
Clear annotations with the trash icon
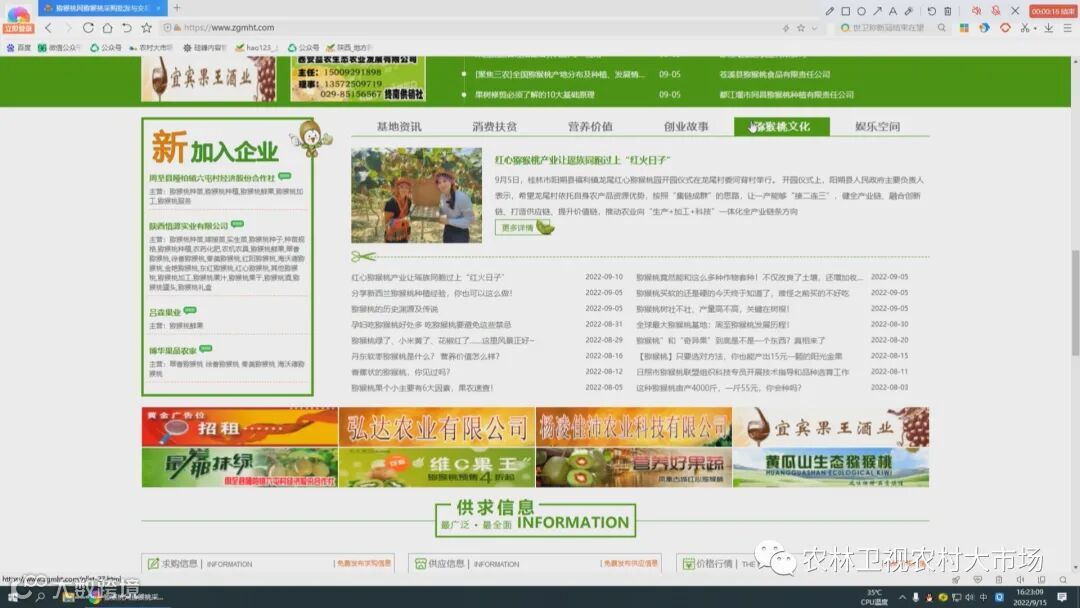(948, 11)
